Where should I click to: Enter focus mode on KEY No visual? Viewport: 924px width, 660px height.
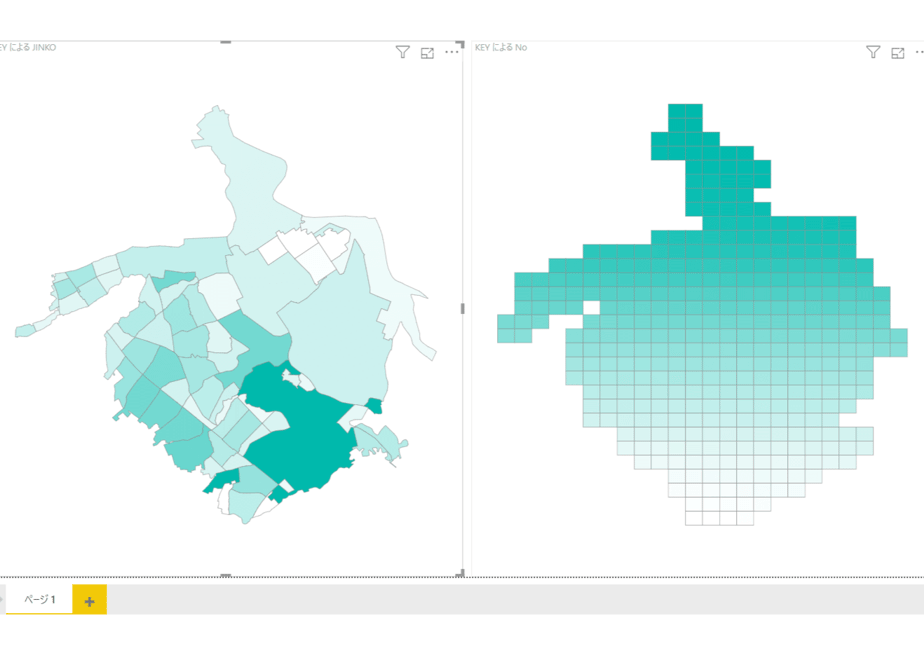click(x=897, y=53)
